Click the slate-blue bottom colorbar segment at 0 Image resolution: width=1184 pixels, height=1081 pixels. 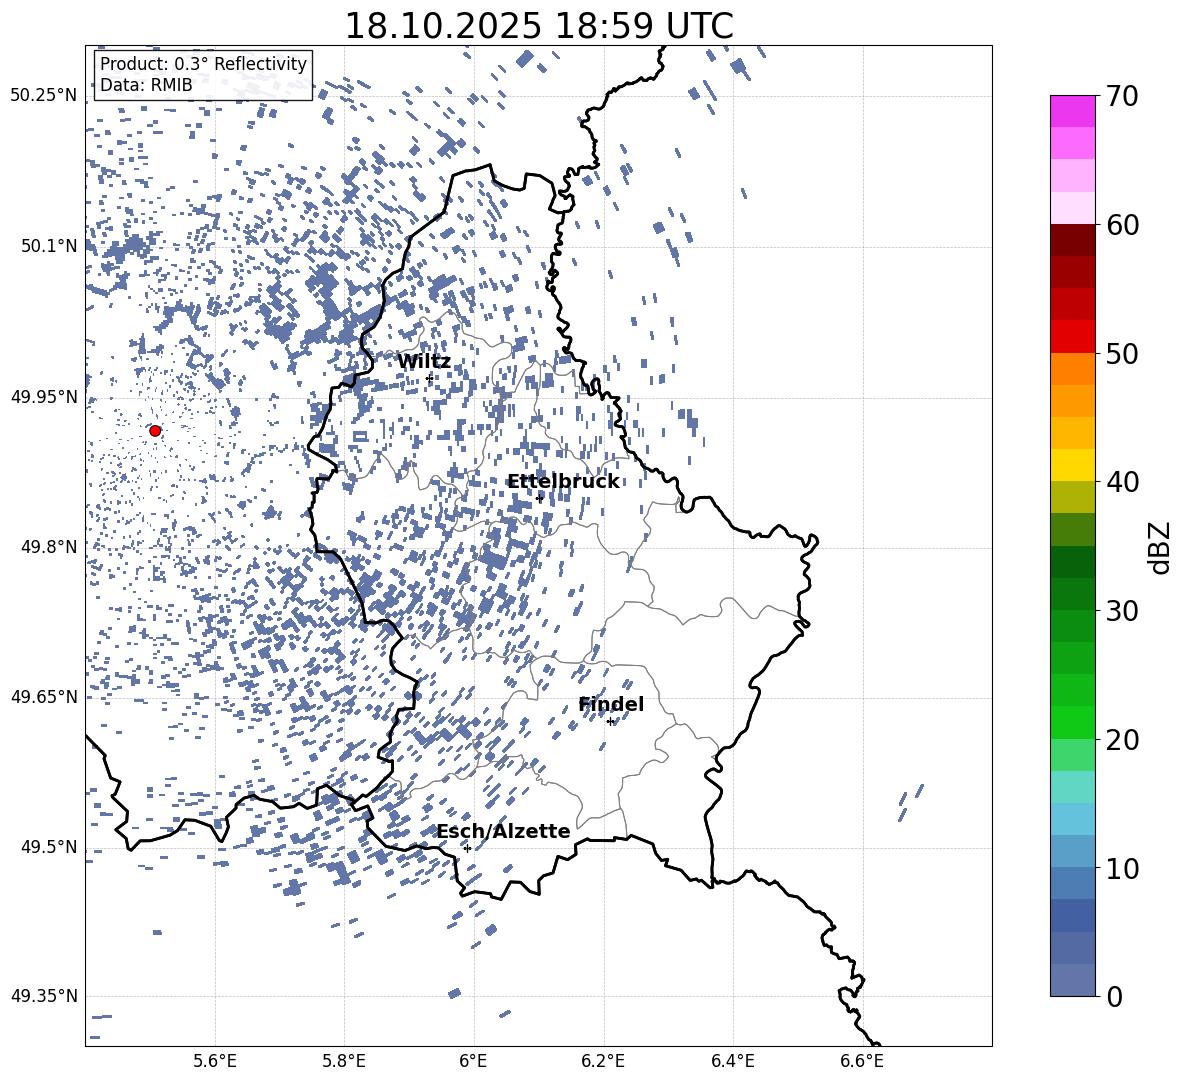pyautogui.click(x=1073, y=980)
